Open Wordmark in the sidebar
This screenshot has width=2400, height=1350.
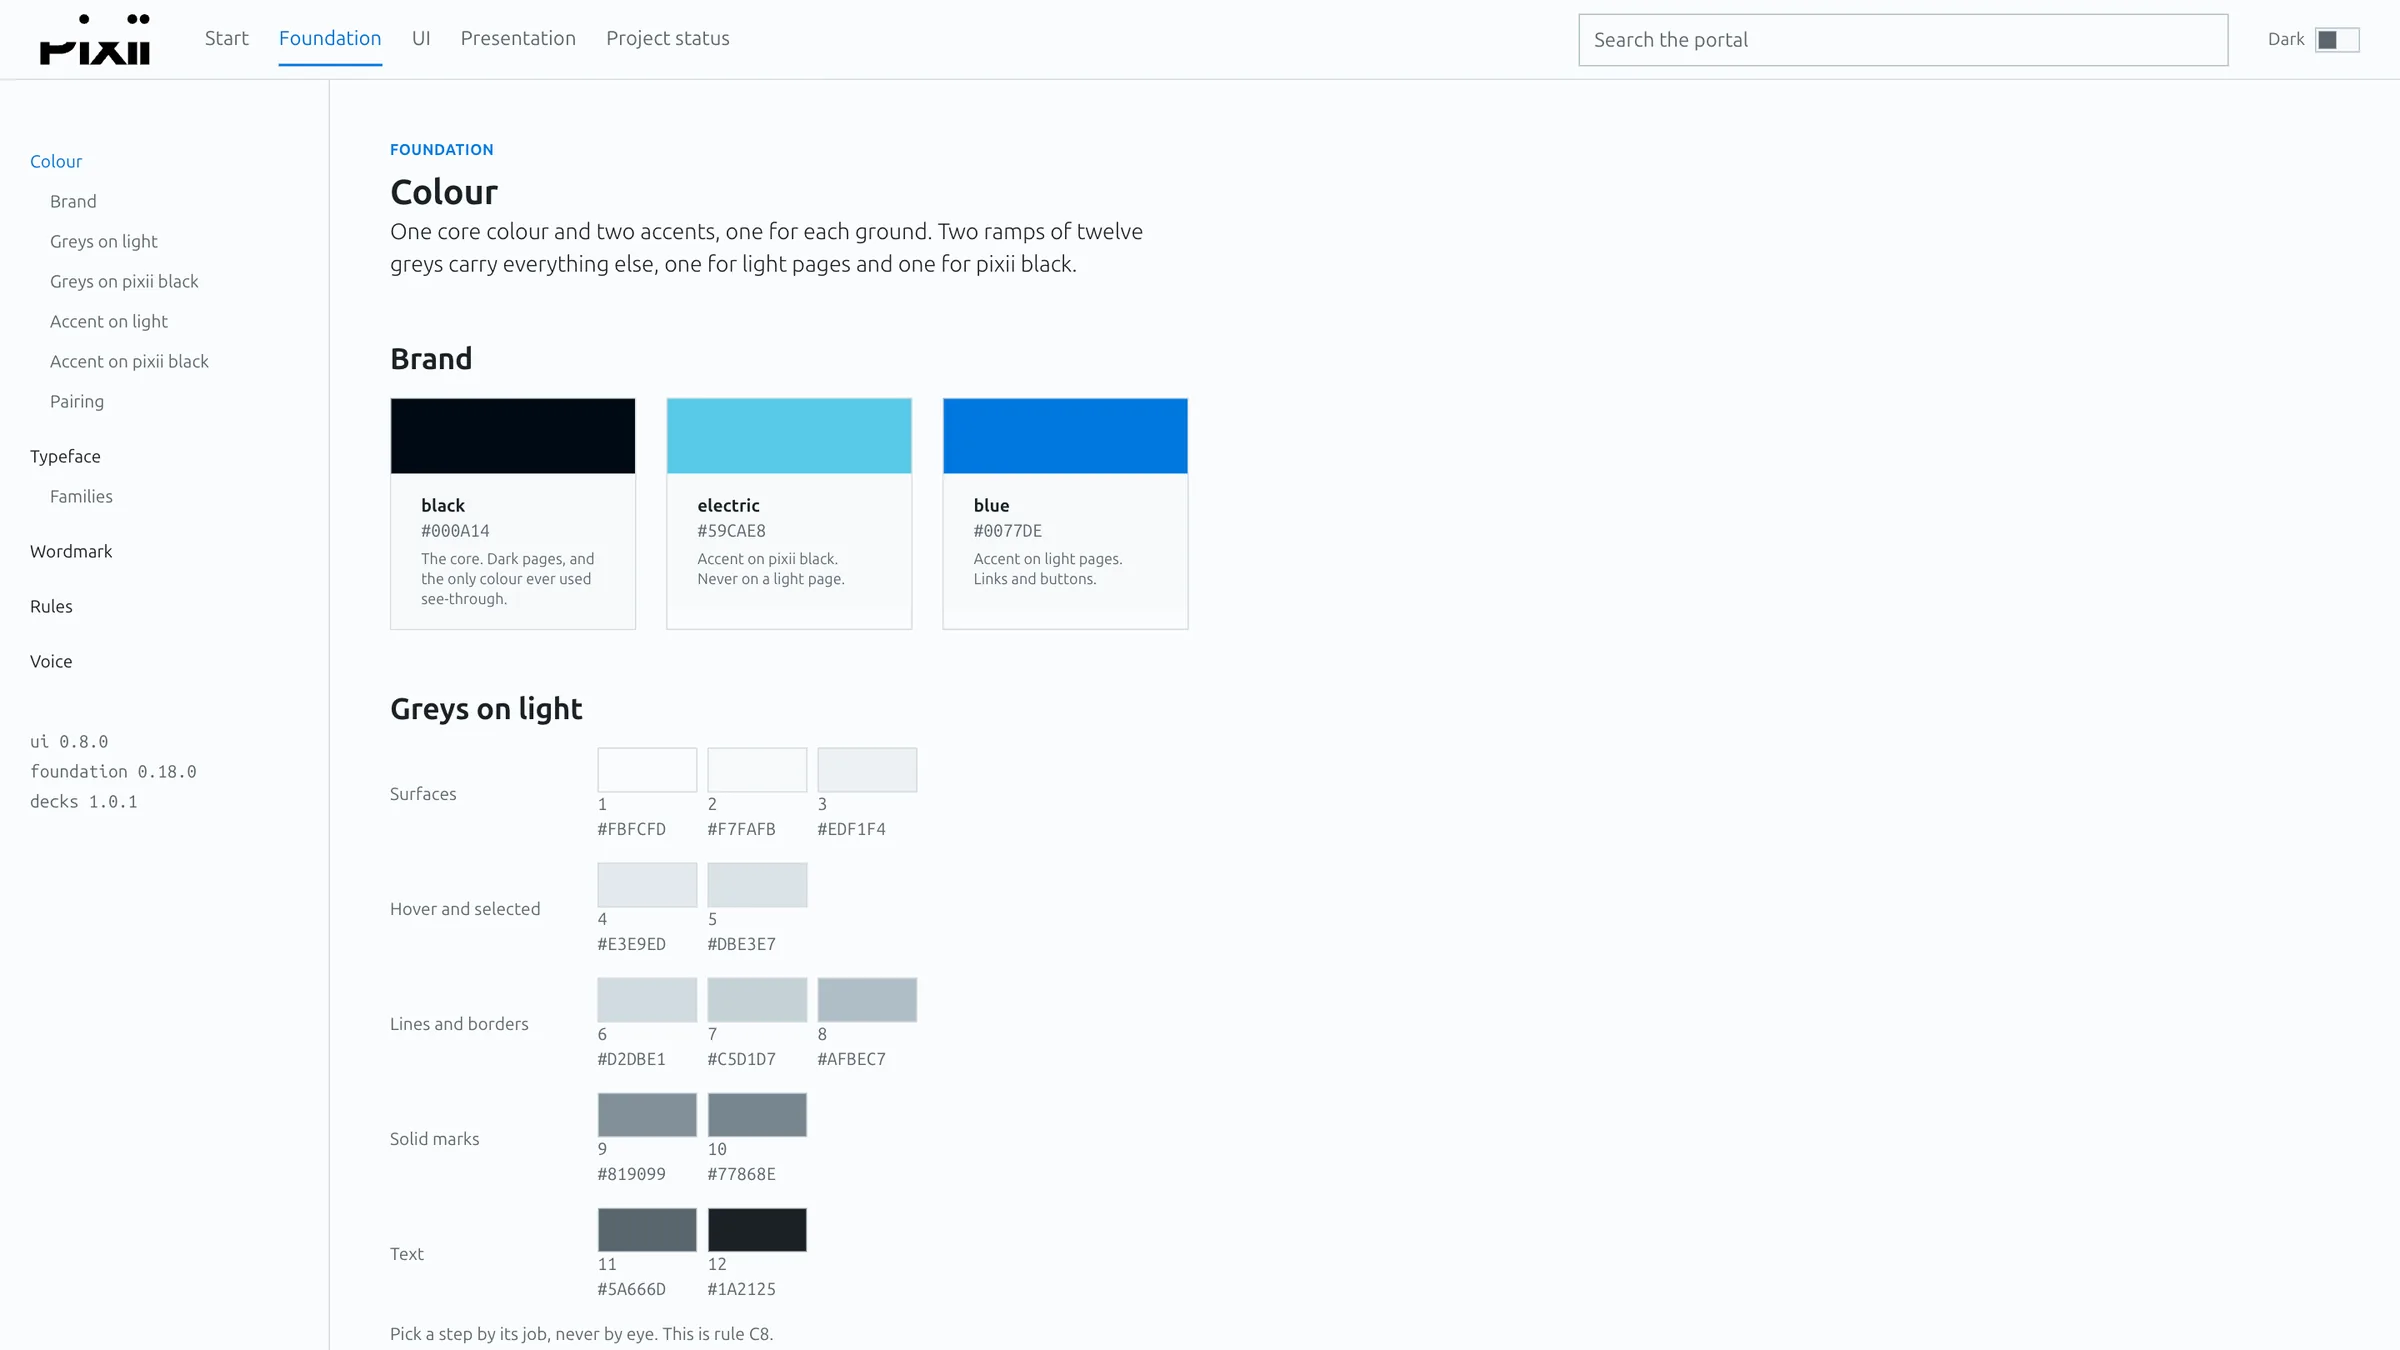tap(71, 551)
